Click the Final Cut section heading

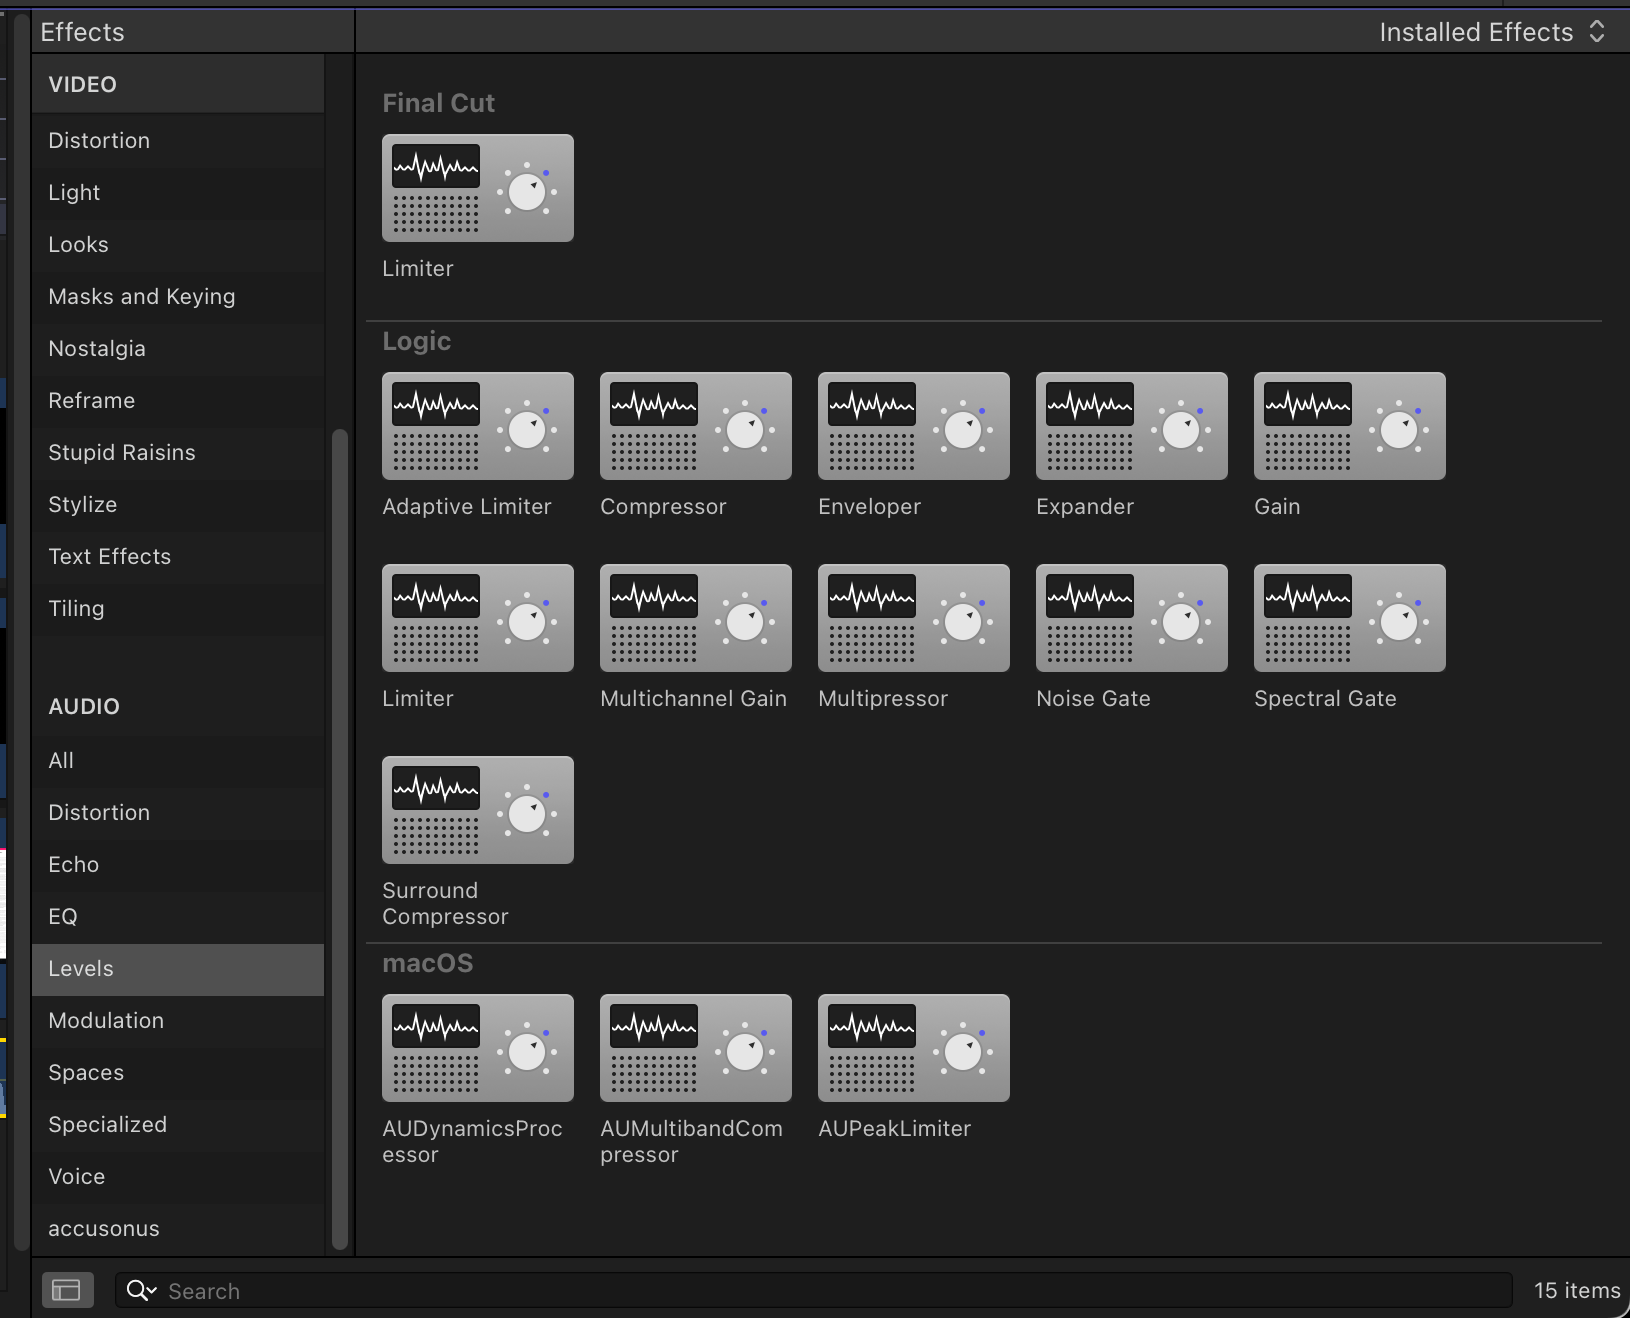coord(439,103)
